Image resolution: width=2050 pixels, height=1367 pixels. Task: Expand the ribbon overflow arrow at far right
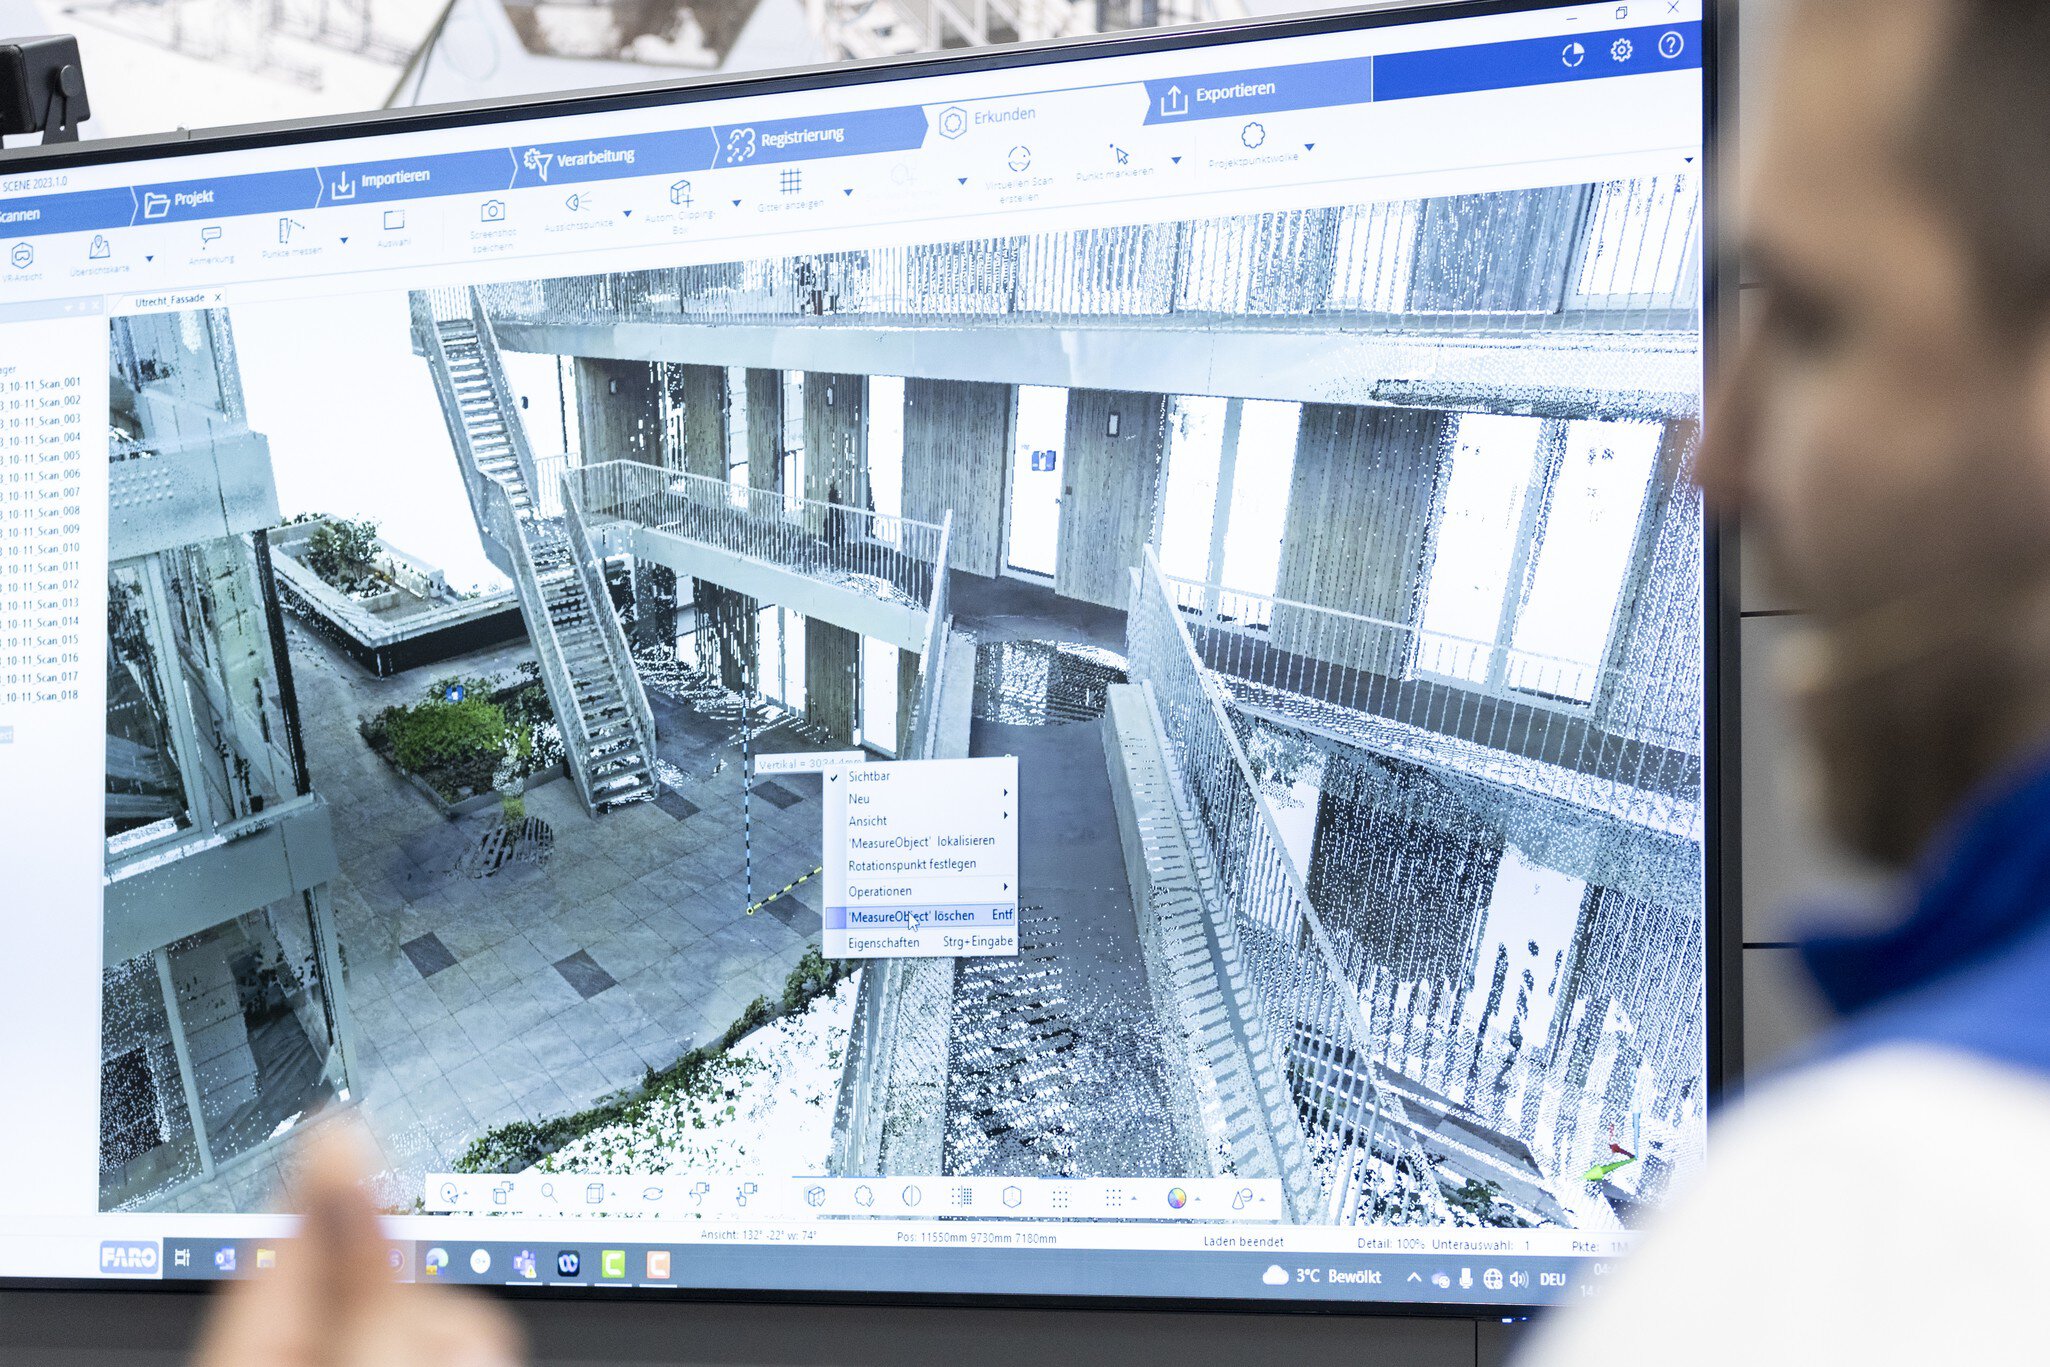(1689, 160)
